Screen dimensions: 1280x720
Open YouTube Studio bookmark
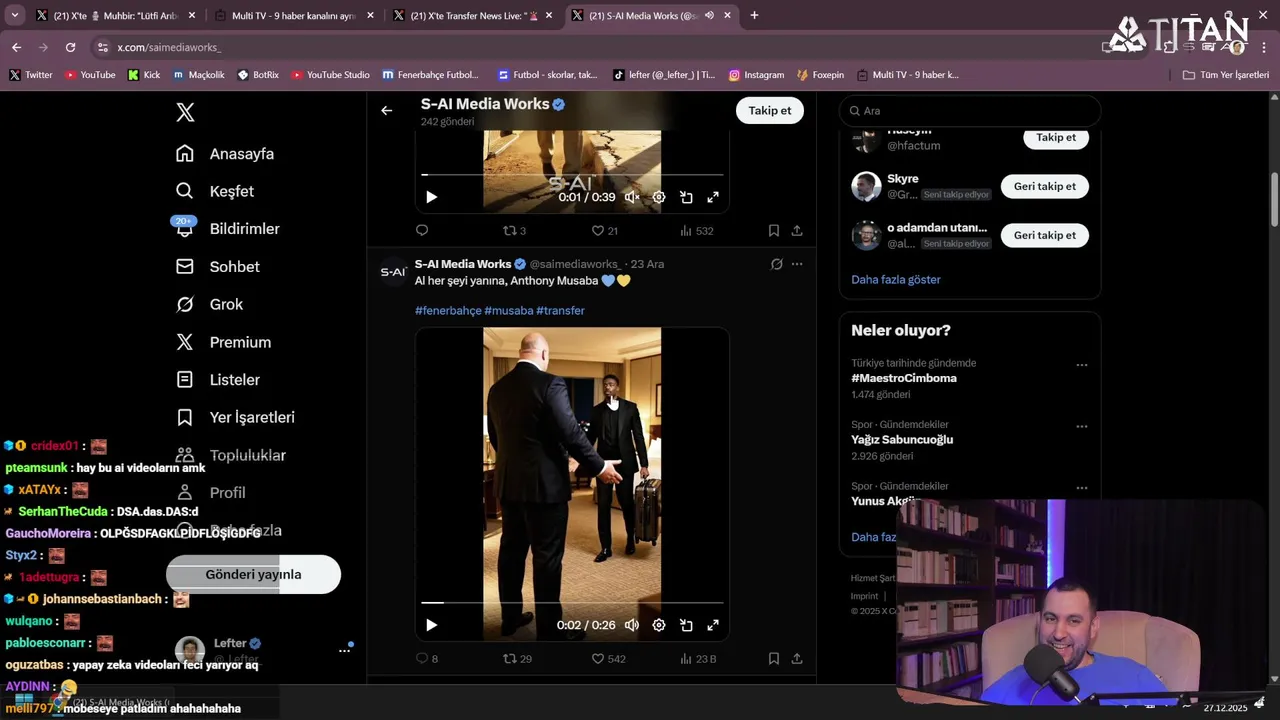click(330, 75)
